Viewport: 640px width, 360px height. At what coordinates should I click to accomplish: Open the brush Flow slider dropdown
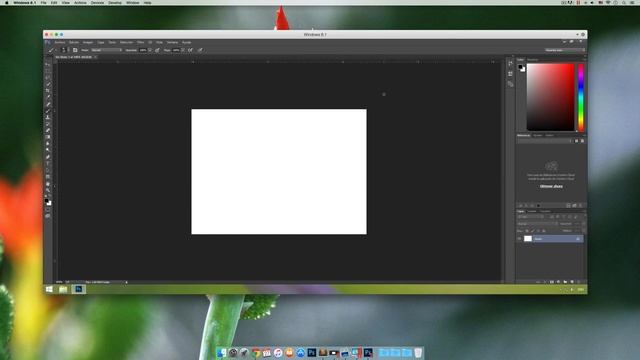click(182, 50)
